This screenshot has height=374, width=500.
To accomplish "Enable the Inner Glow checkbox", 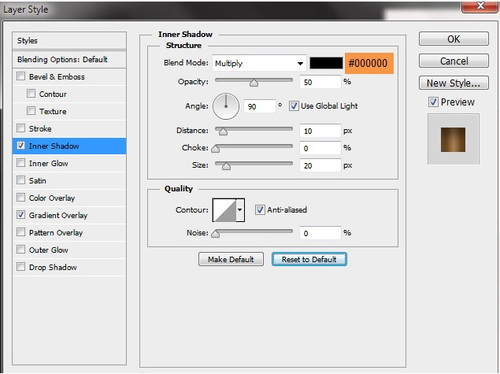I will tap(21, 163).
